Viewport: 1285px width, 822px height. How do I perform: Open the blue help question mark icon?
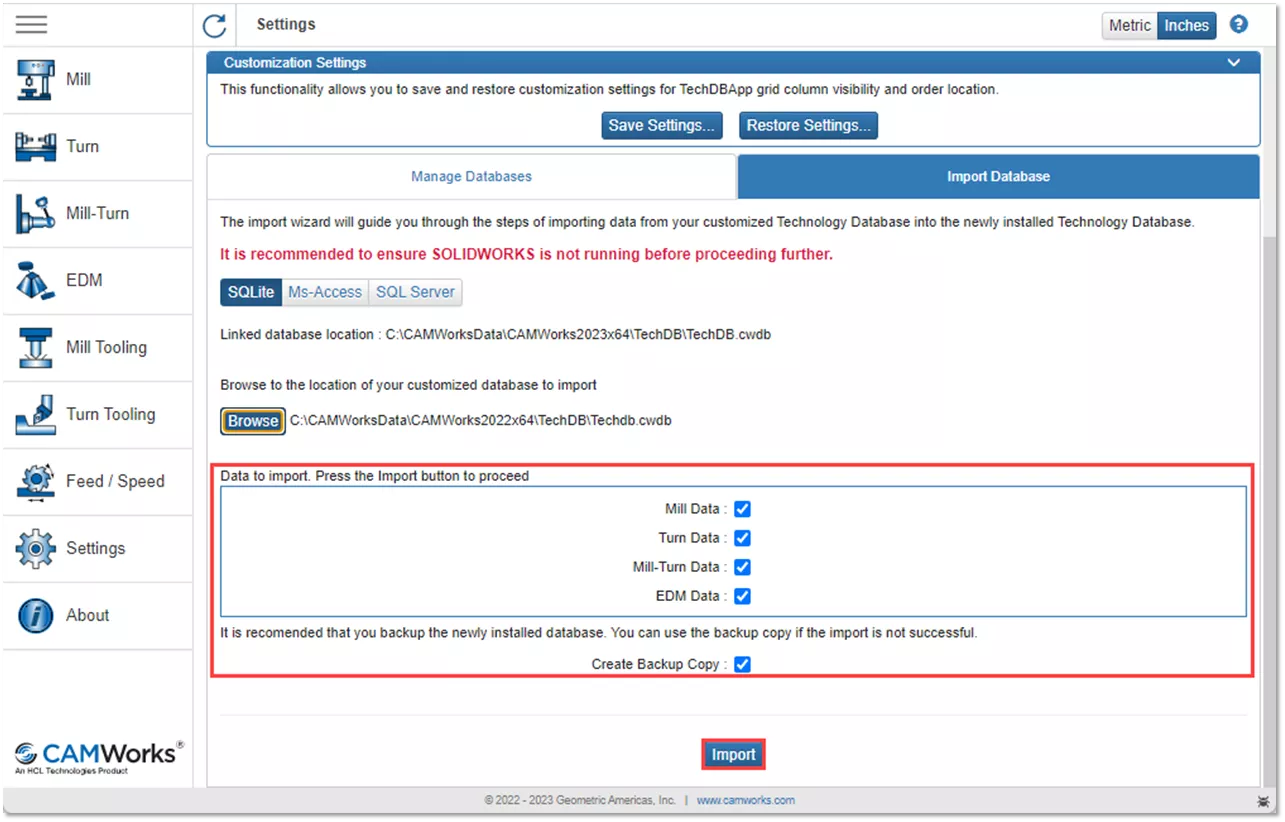1239,25
